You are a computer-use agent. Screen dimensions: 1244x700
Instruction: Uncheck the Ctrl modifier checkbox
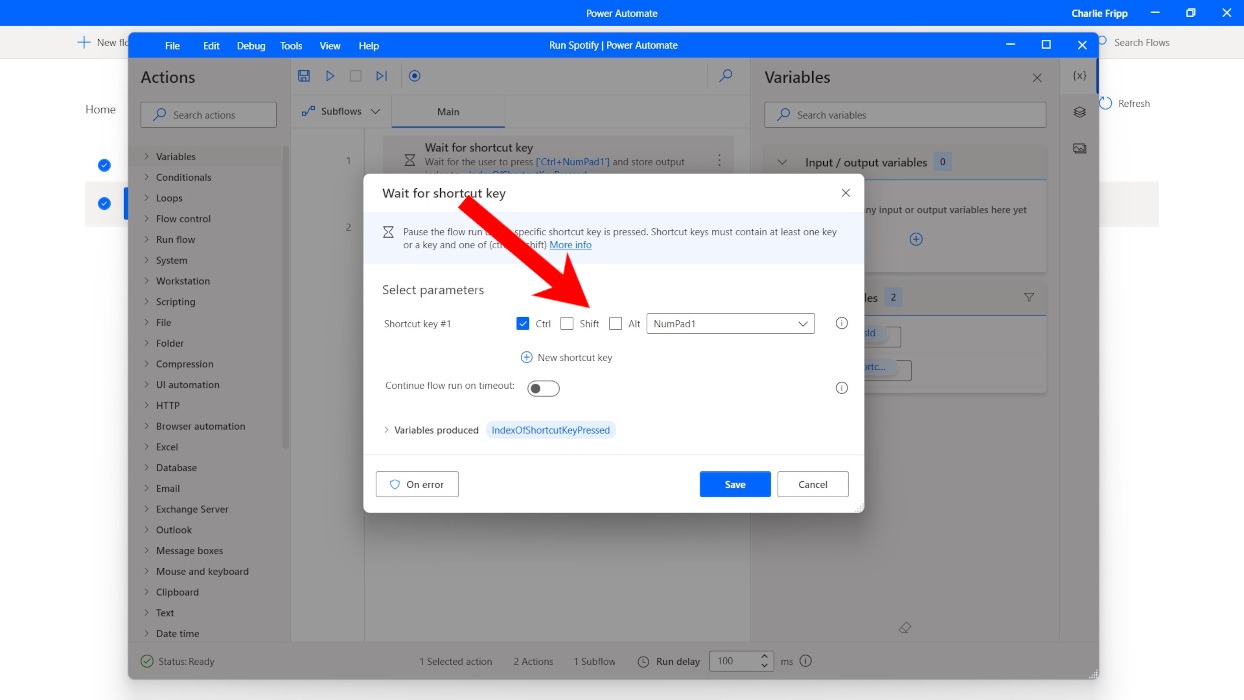point(524,323)
